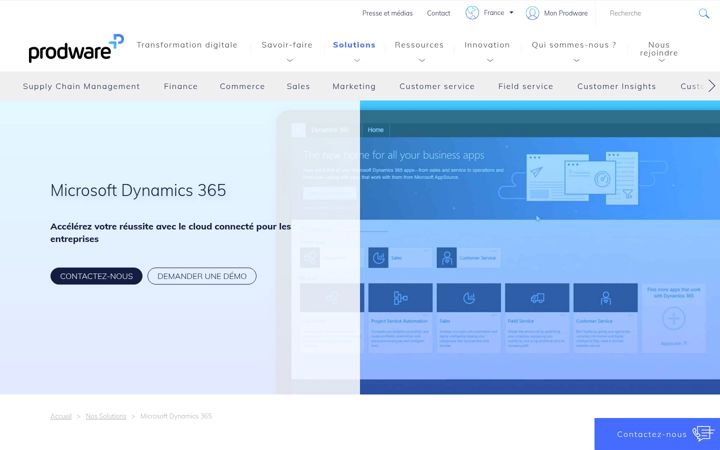Click the Prodware logo
Screen dimensions: 720x450
(x=76, y=48)
